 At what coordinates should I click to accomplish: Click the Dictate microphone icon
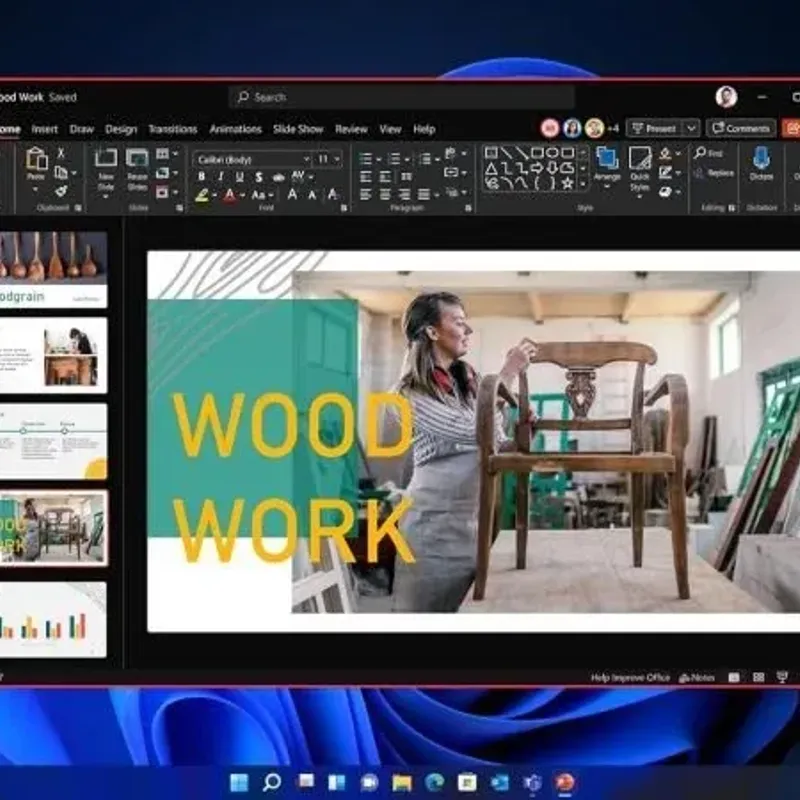click(761, 158)
